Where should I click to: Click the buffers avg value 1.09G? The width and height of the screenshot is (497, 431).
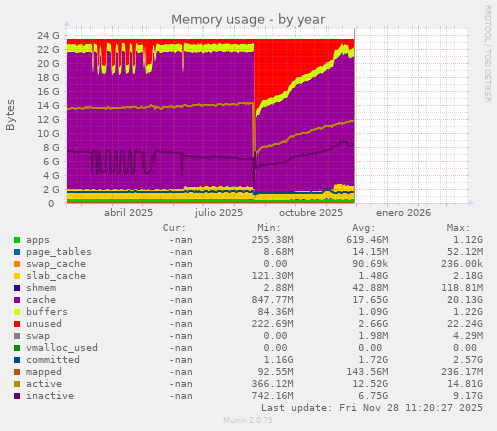click(x=373, y=312)
